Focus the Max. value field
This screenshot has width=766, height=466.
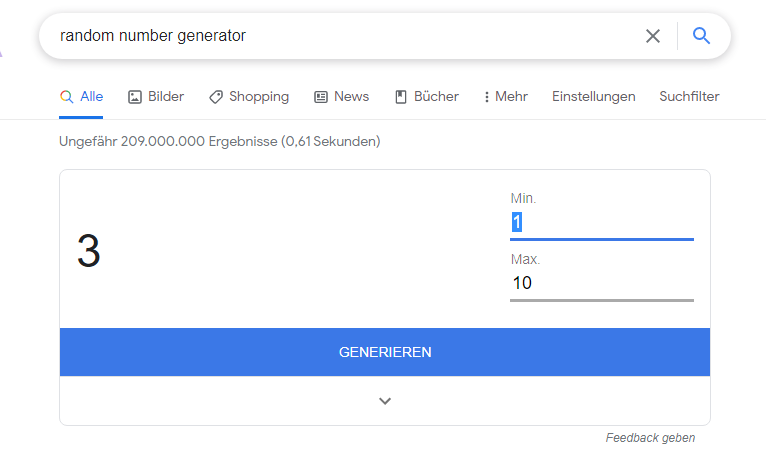pyautogui.click(x=602, y=283)
